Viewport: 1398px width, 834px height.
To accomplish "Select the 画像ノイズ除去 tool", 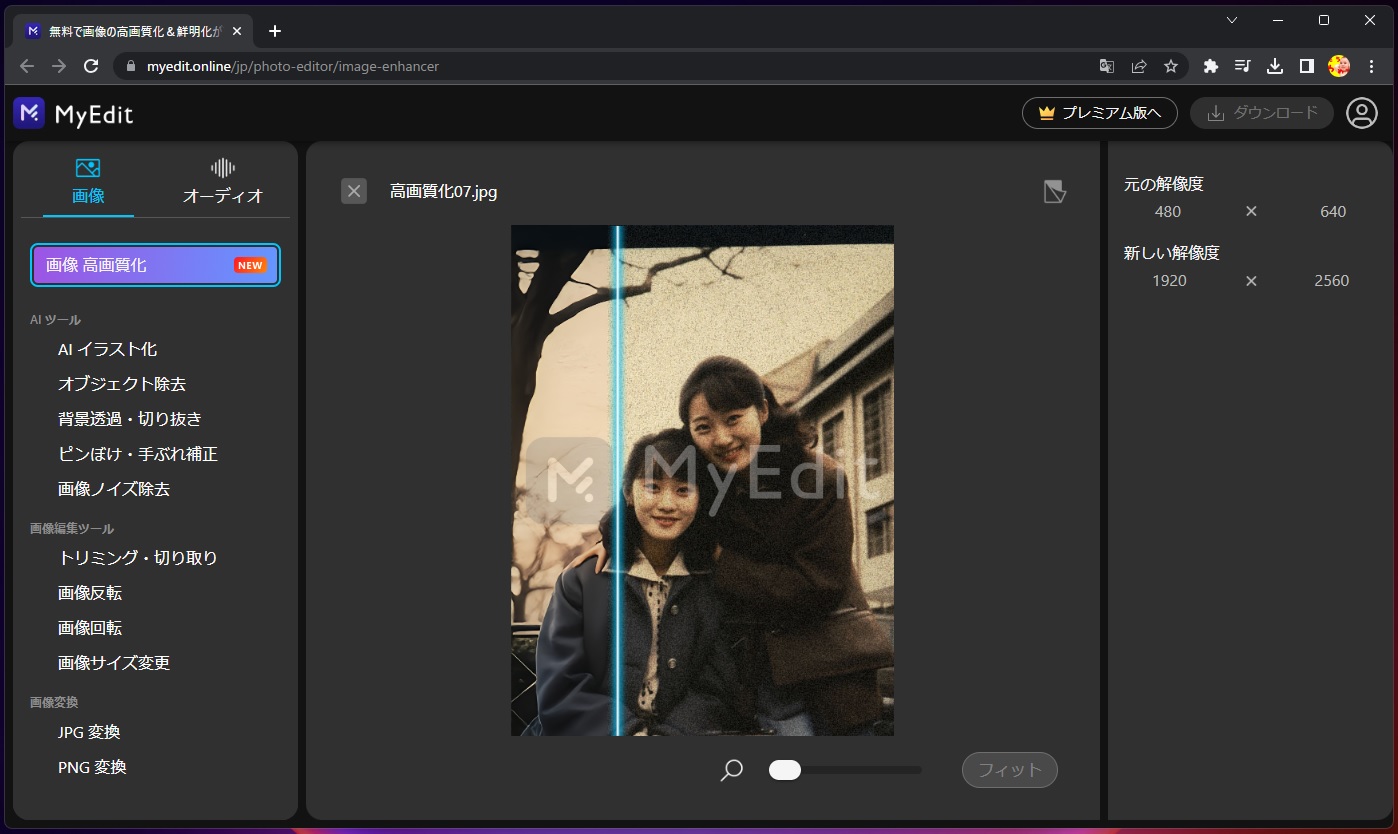I will (113, 488).
